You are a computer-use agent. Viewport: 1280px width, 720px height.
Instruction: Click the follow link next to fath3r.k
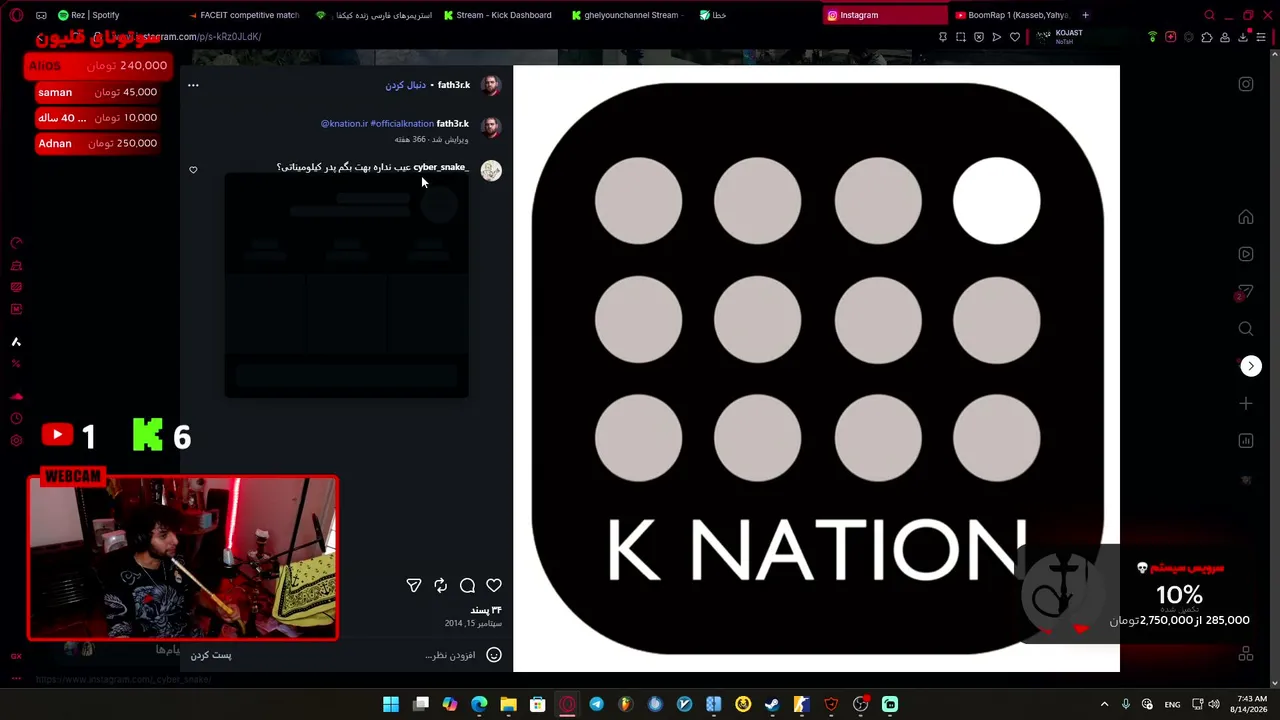(406, 85)
